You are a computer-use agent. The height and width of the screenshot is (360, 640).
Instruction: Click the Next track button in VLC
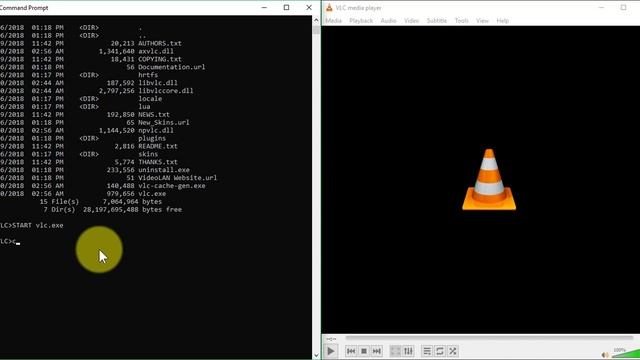click(x=377, y=351)
